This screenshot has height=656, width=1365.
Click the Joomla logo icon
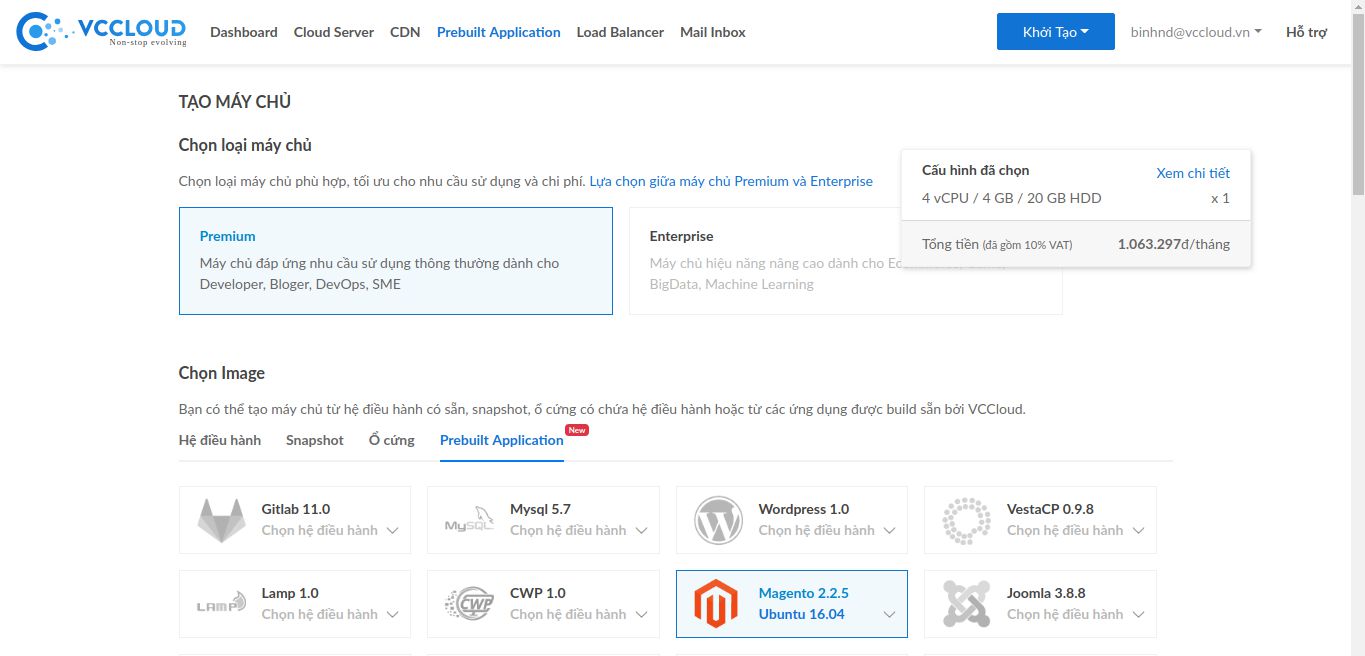[966, 604]
